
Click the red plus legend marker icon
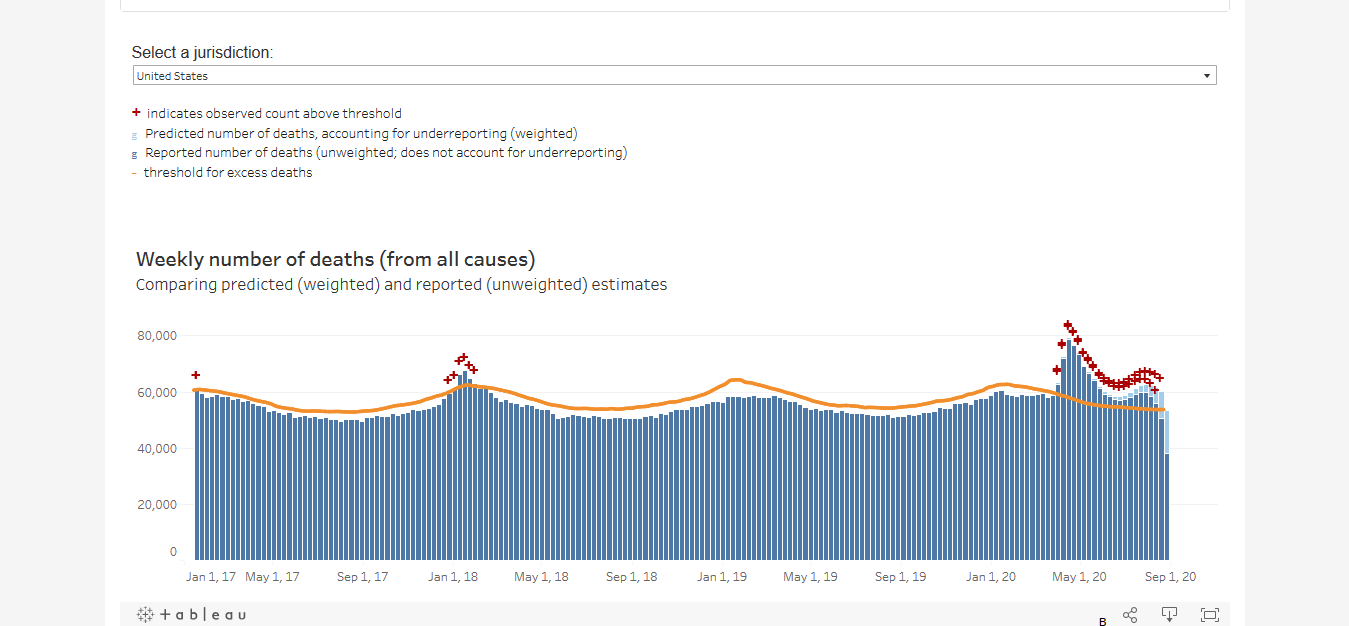(136, 113)
